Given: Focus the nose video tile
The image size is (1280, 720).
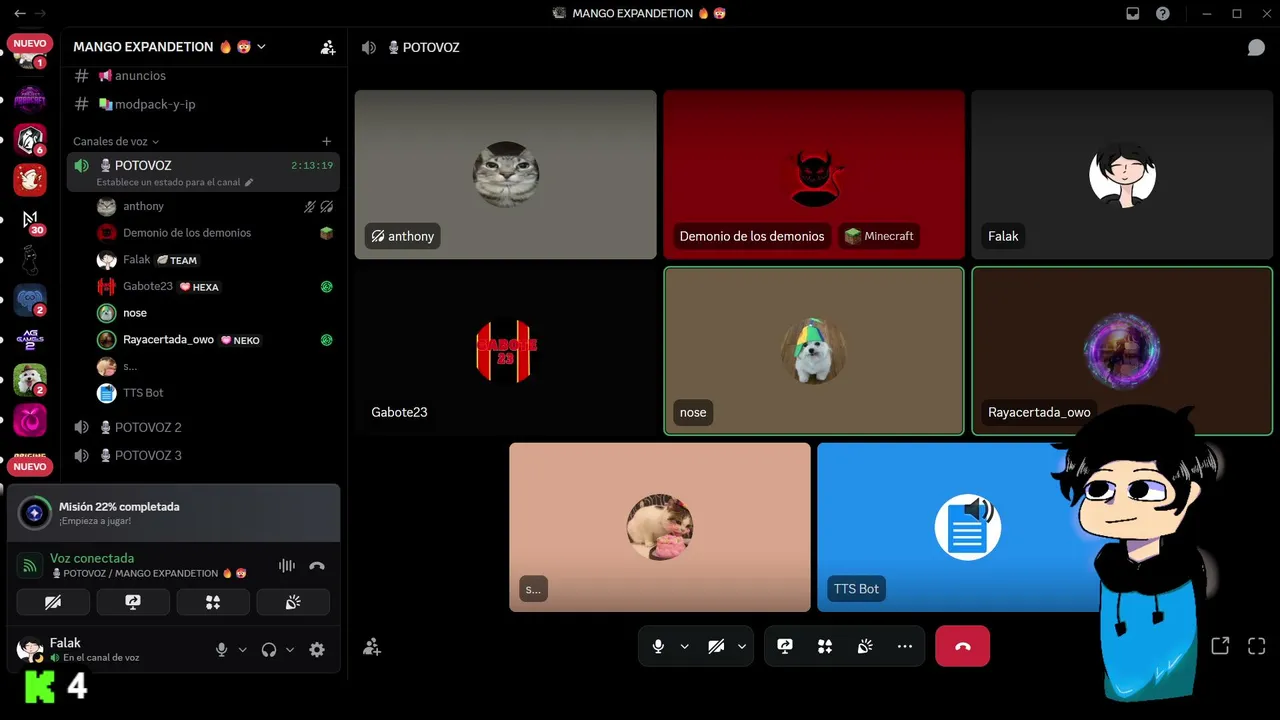Looking at the screenshot, I should [x=814, y=351].
